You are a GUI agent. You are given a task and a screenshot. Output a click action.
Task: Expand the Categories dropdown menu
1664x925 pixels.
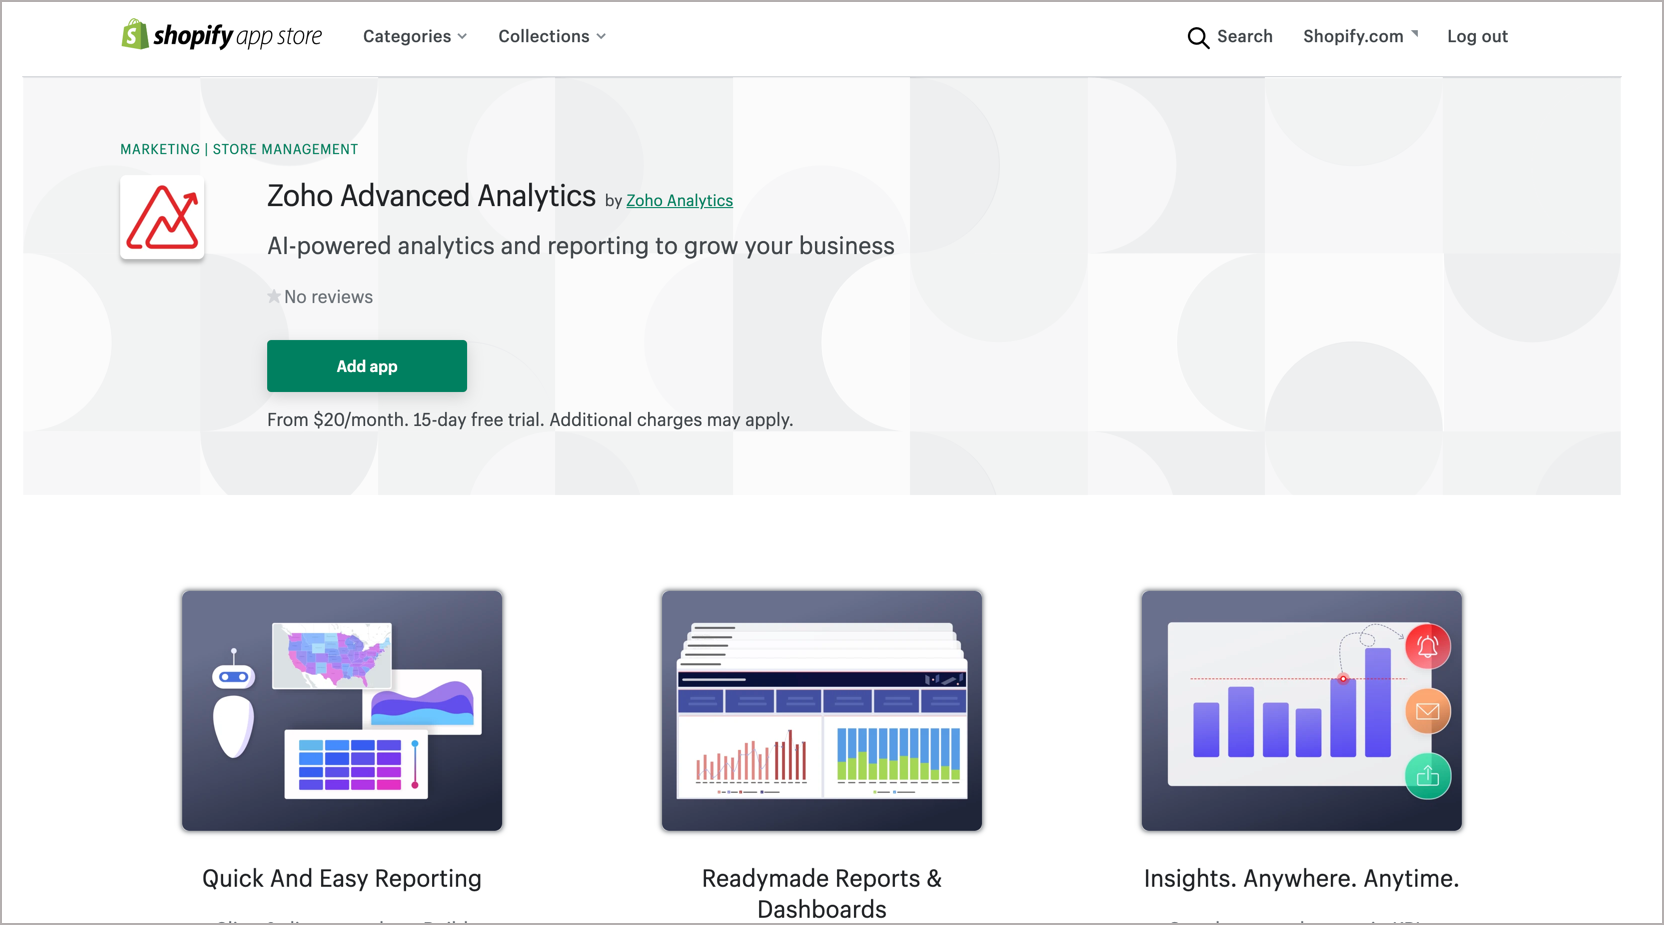414,37
